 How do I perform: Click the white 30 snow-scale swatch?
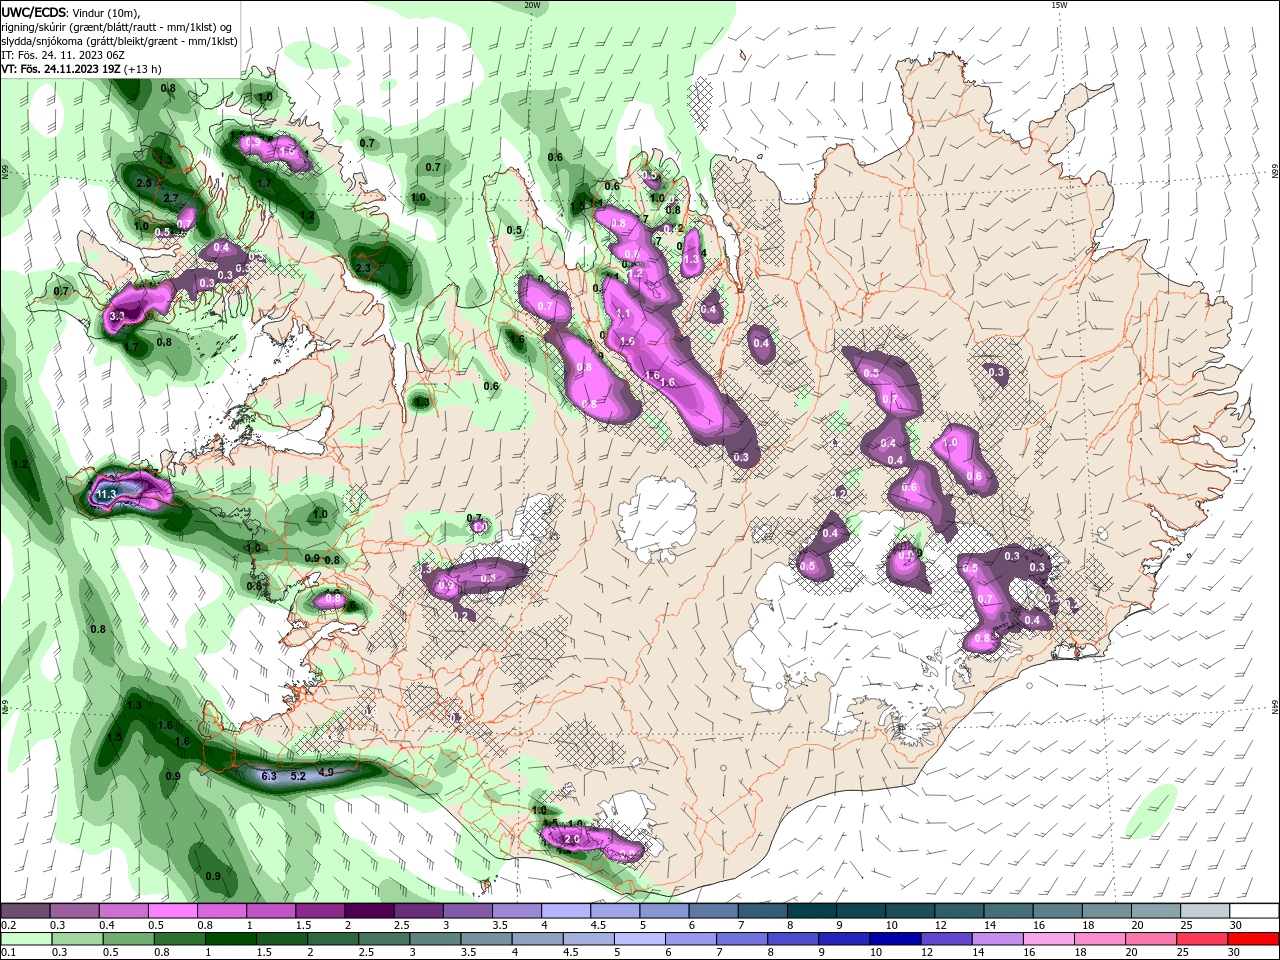1254,910
